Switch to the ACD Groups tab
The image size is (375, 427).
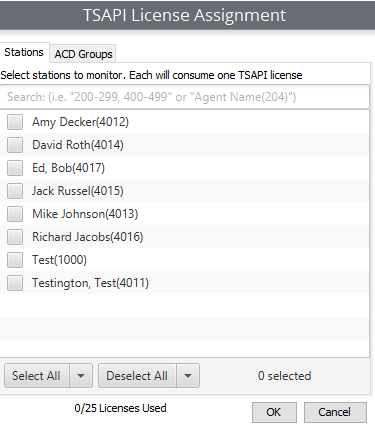[83, 54]
